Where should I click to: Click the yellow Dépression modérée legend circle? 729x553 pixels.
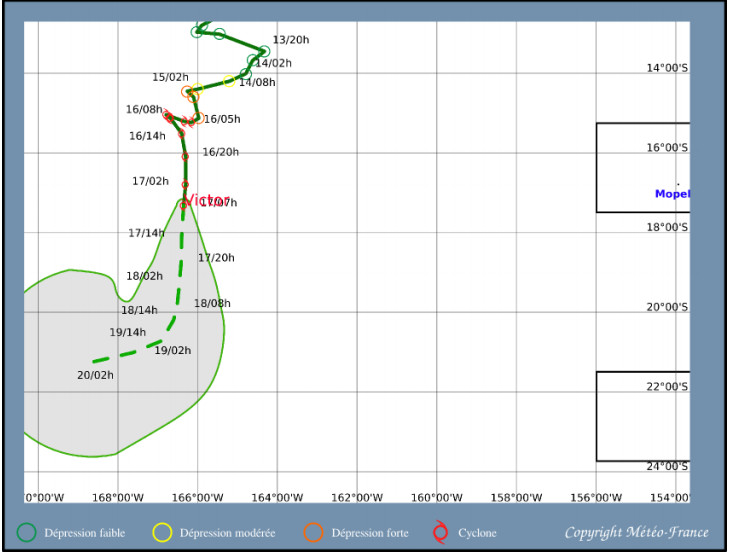click(163, 533)
